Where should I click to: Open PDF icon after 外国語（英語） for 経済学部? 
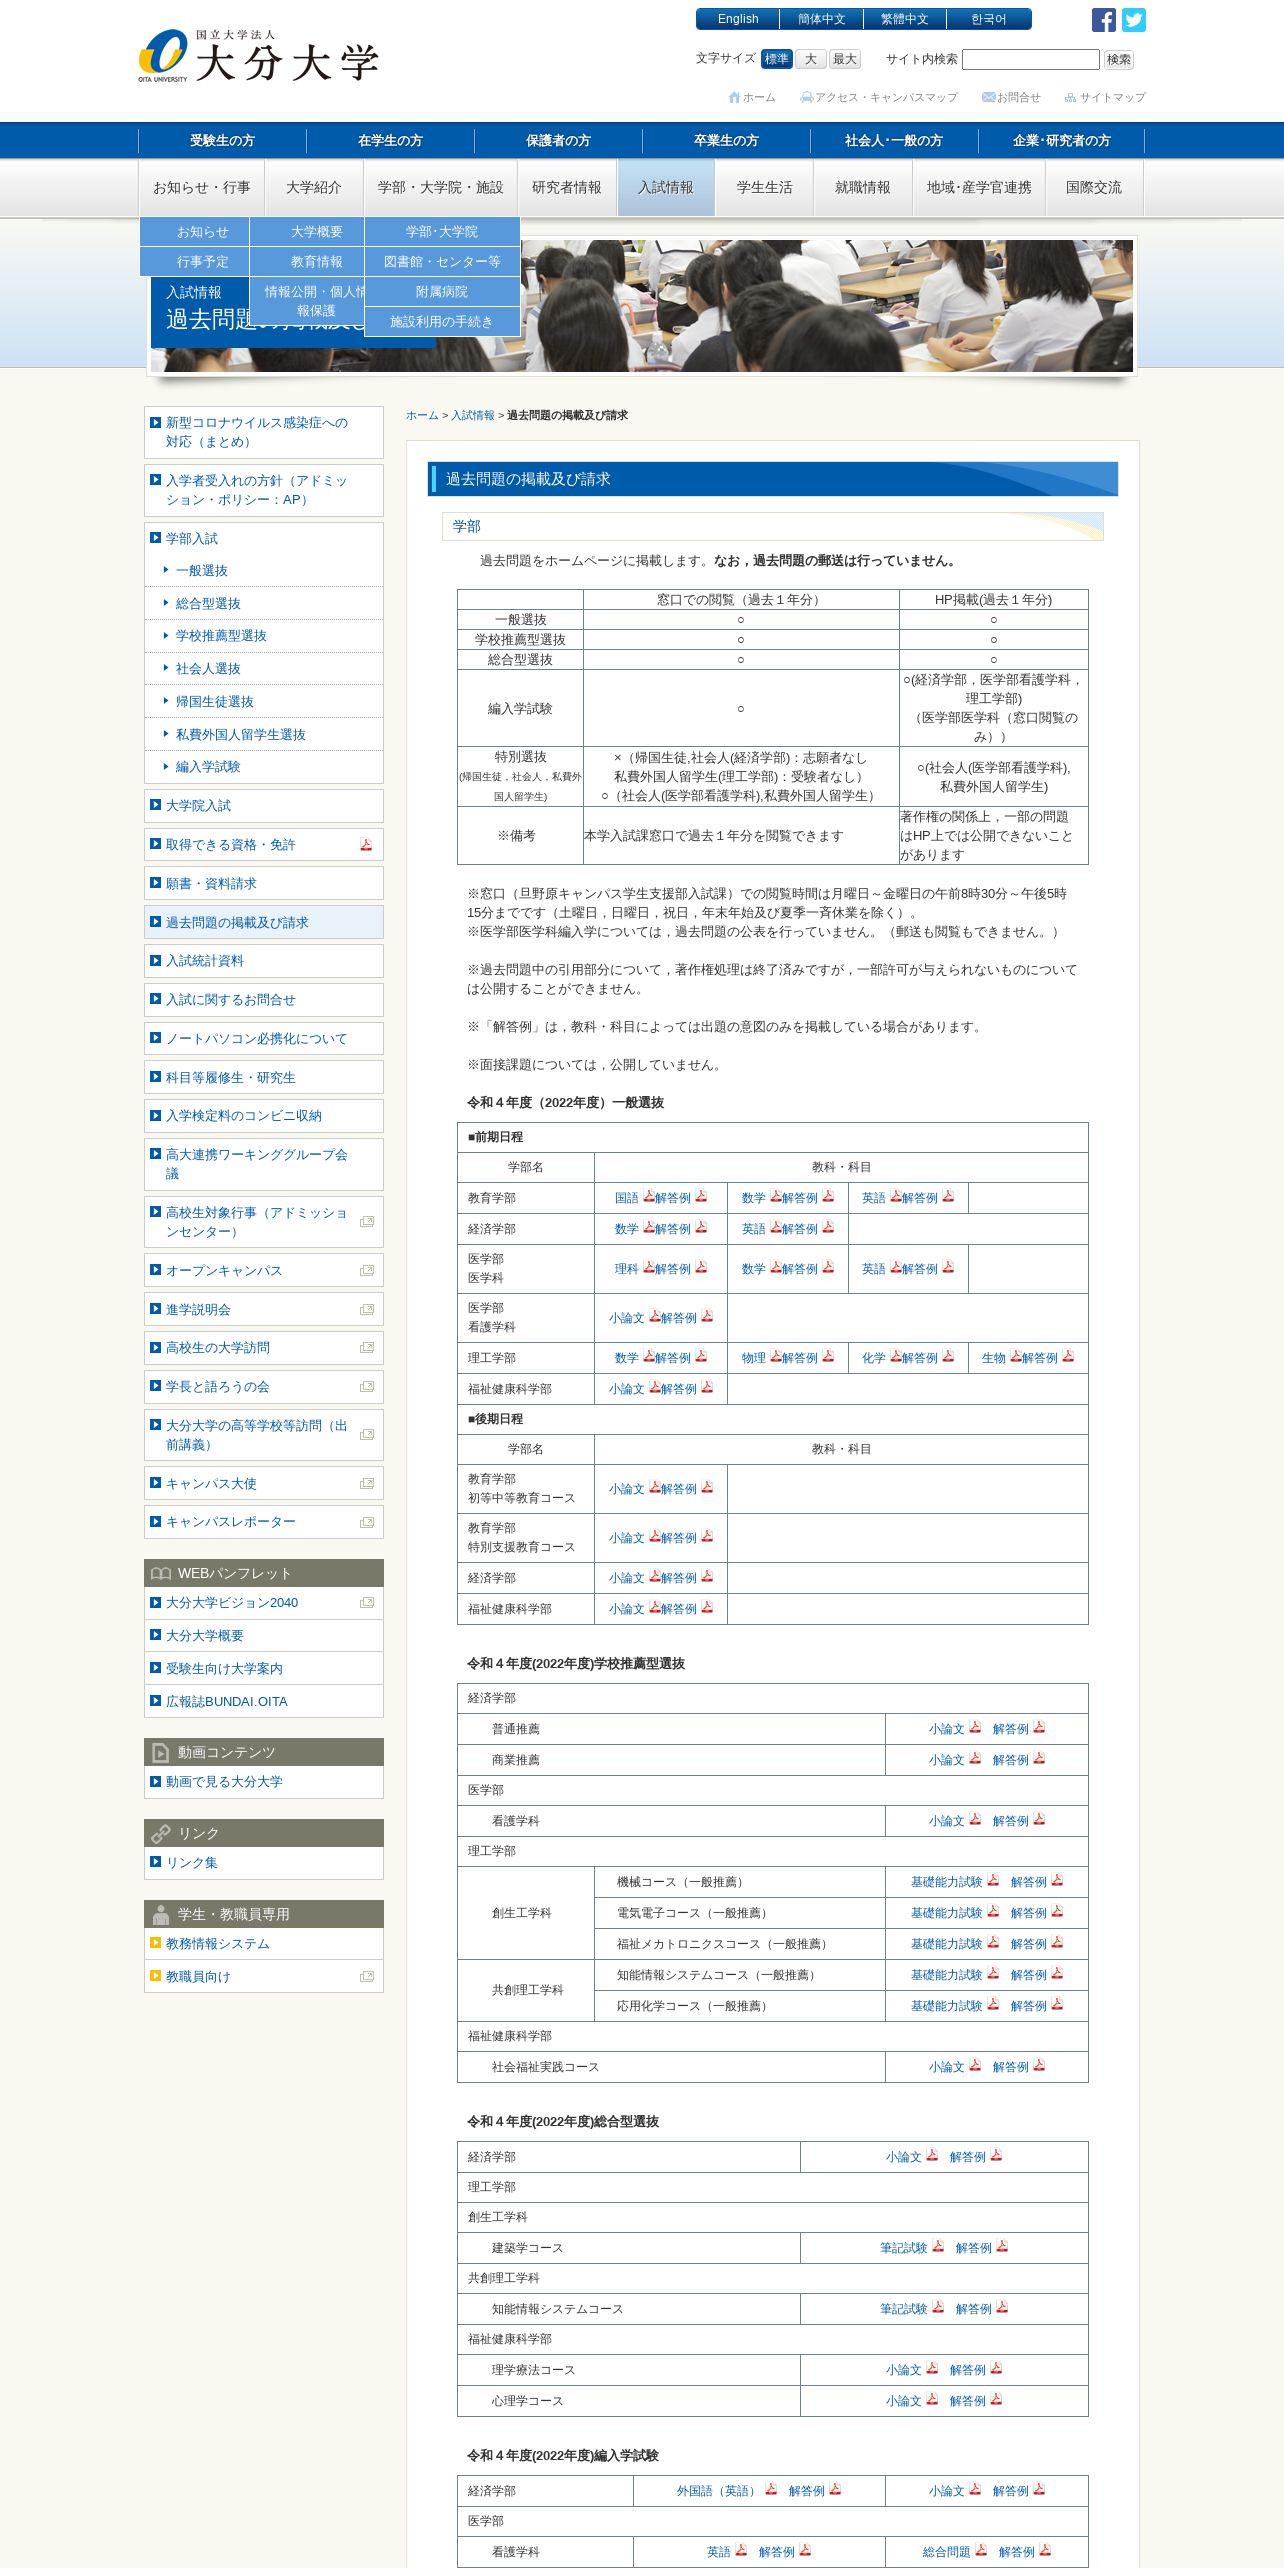(771, 2489)
